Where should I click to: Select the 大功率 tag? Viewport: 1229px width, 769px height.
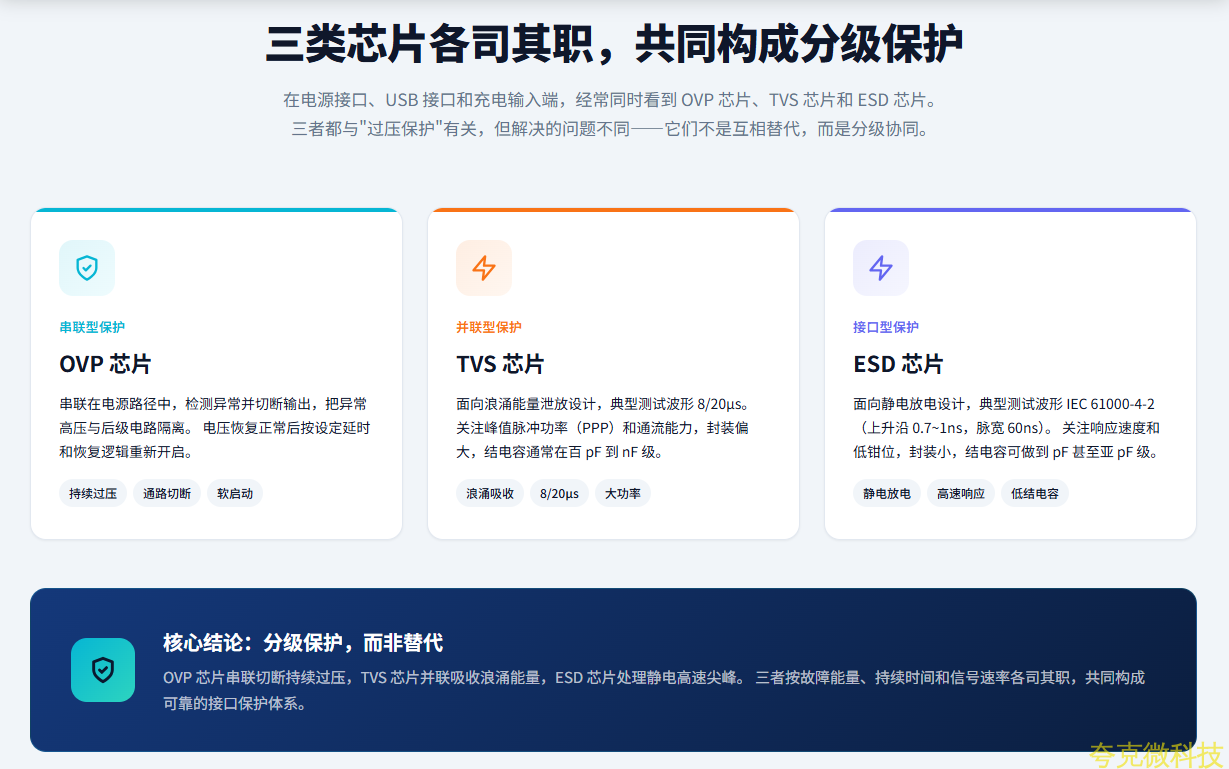tap(623, 493)
